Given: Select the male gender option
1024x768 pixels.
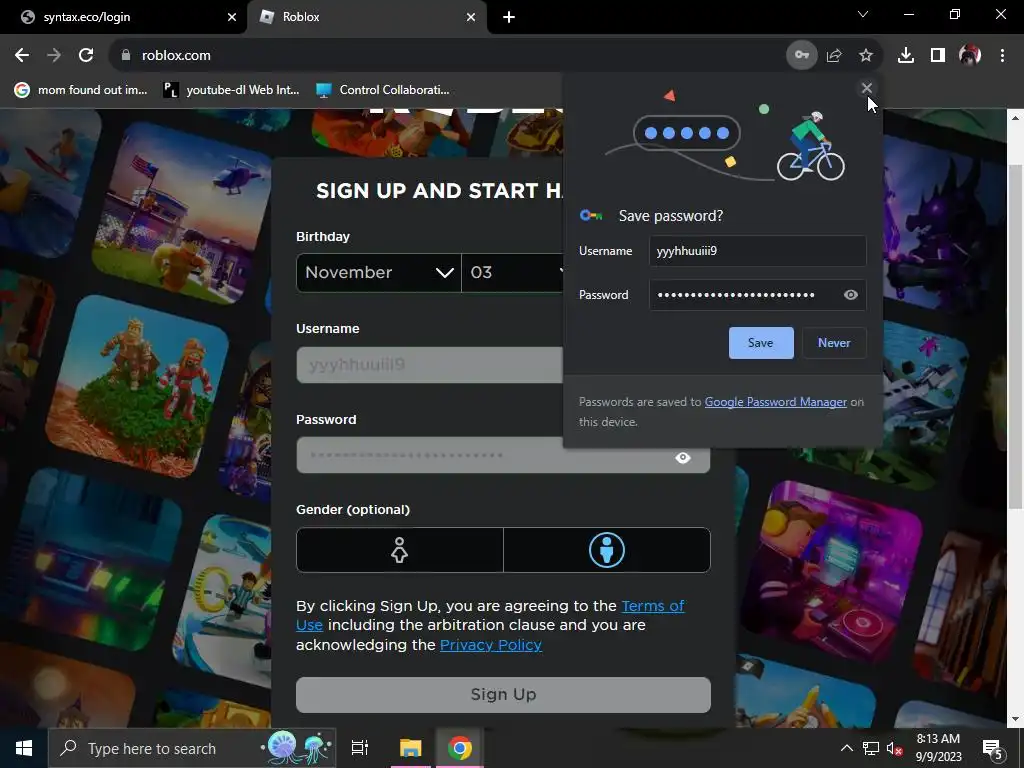Looking at the screenshot, I should tap(607, 550).
